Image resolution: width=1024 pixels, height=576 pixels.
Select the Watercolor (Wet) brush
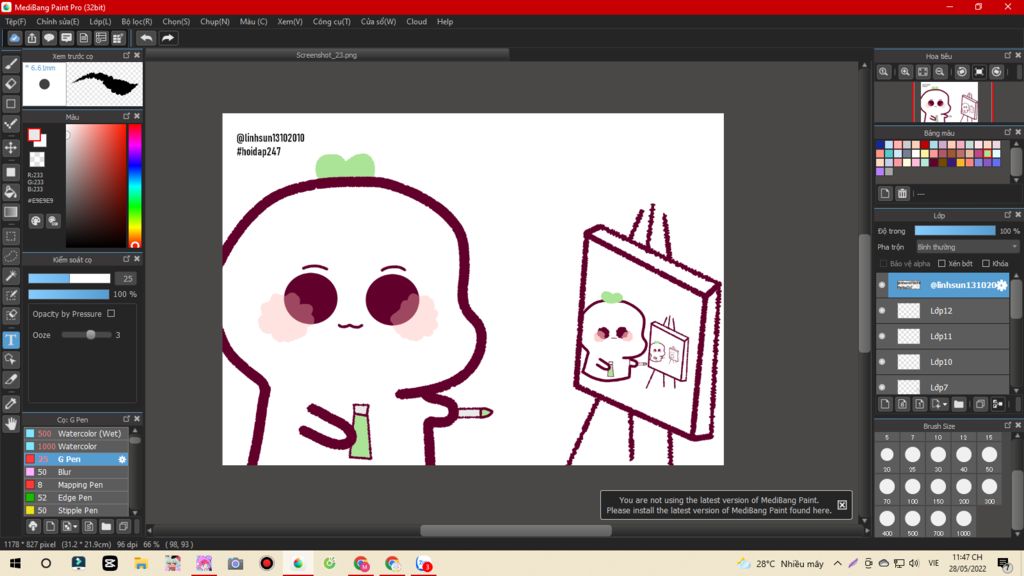(76, 434)
